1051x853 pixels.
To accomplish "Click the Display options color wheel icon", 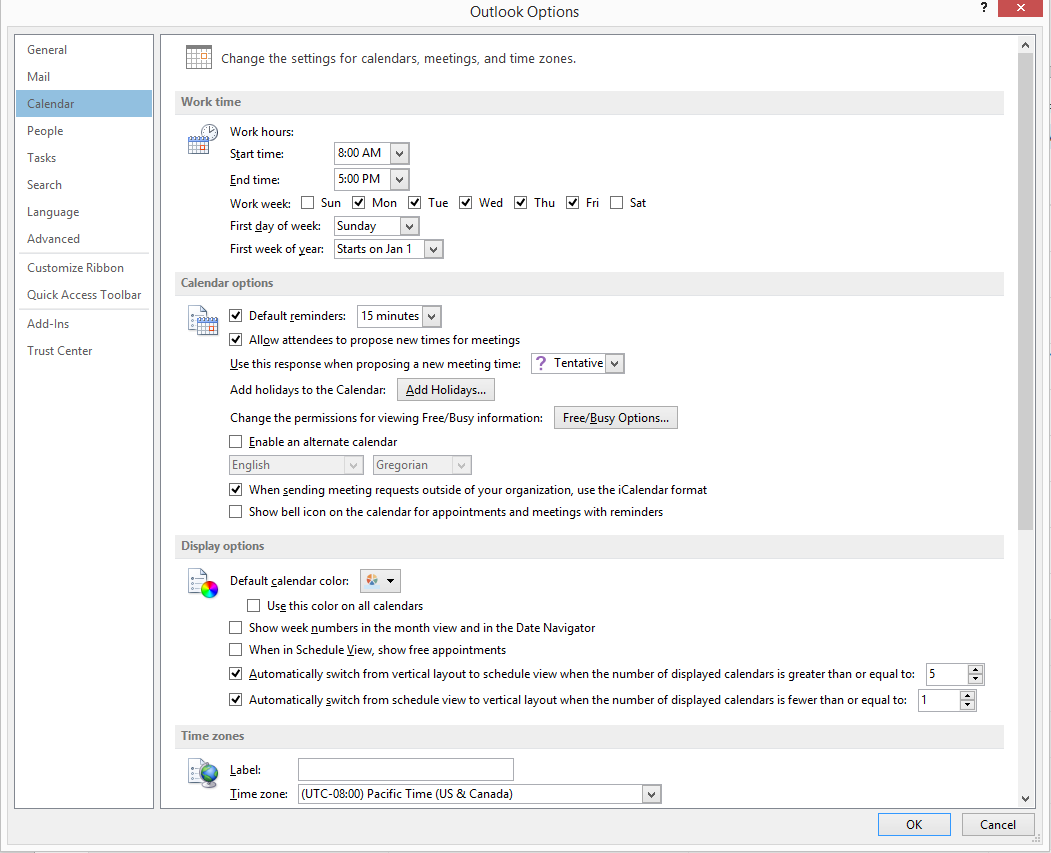I will pyautogui.click(x=202, y=583).
